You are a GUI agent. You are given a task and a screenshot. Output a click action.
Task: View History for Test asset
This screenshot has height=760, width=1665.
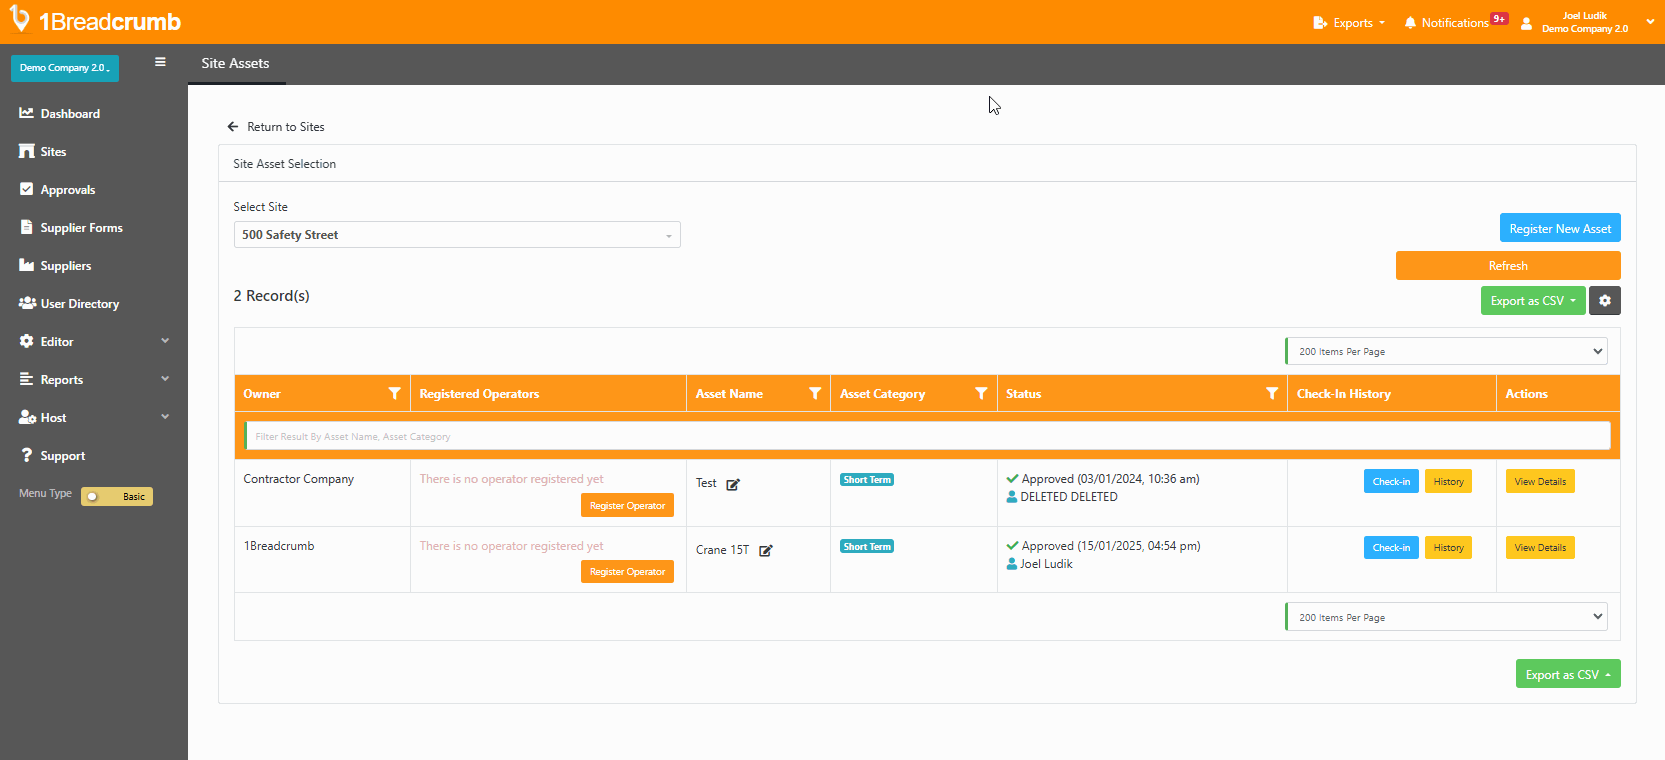(1448, 482)
